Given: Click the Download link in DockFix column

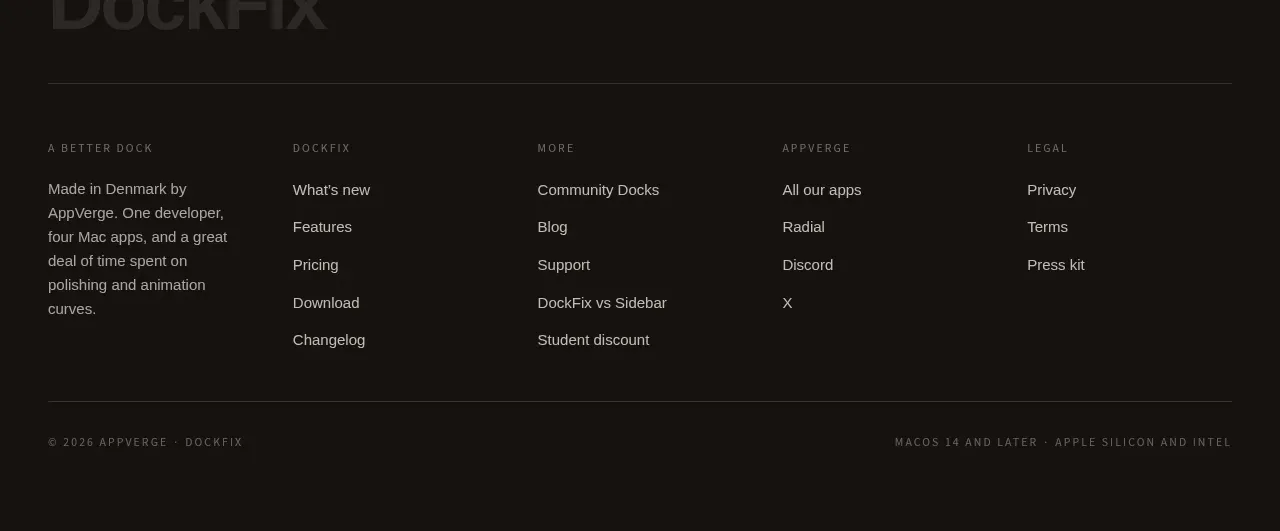Looking at the screenshot, I should click(x=326, y=303).
